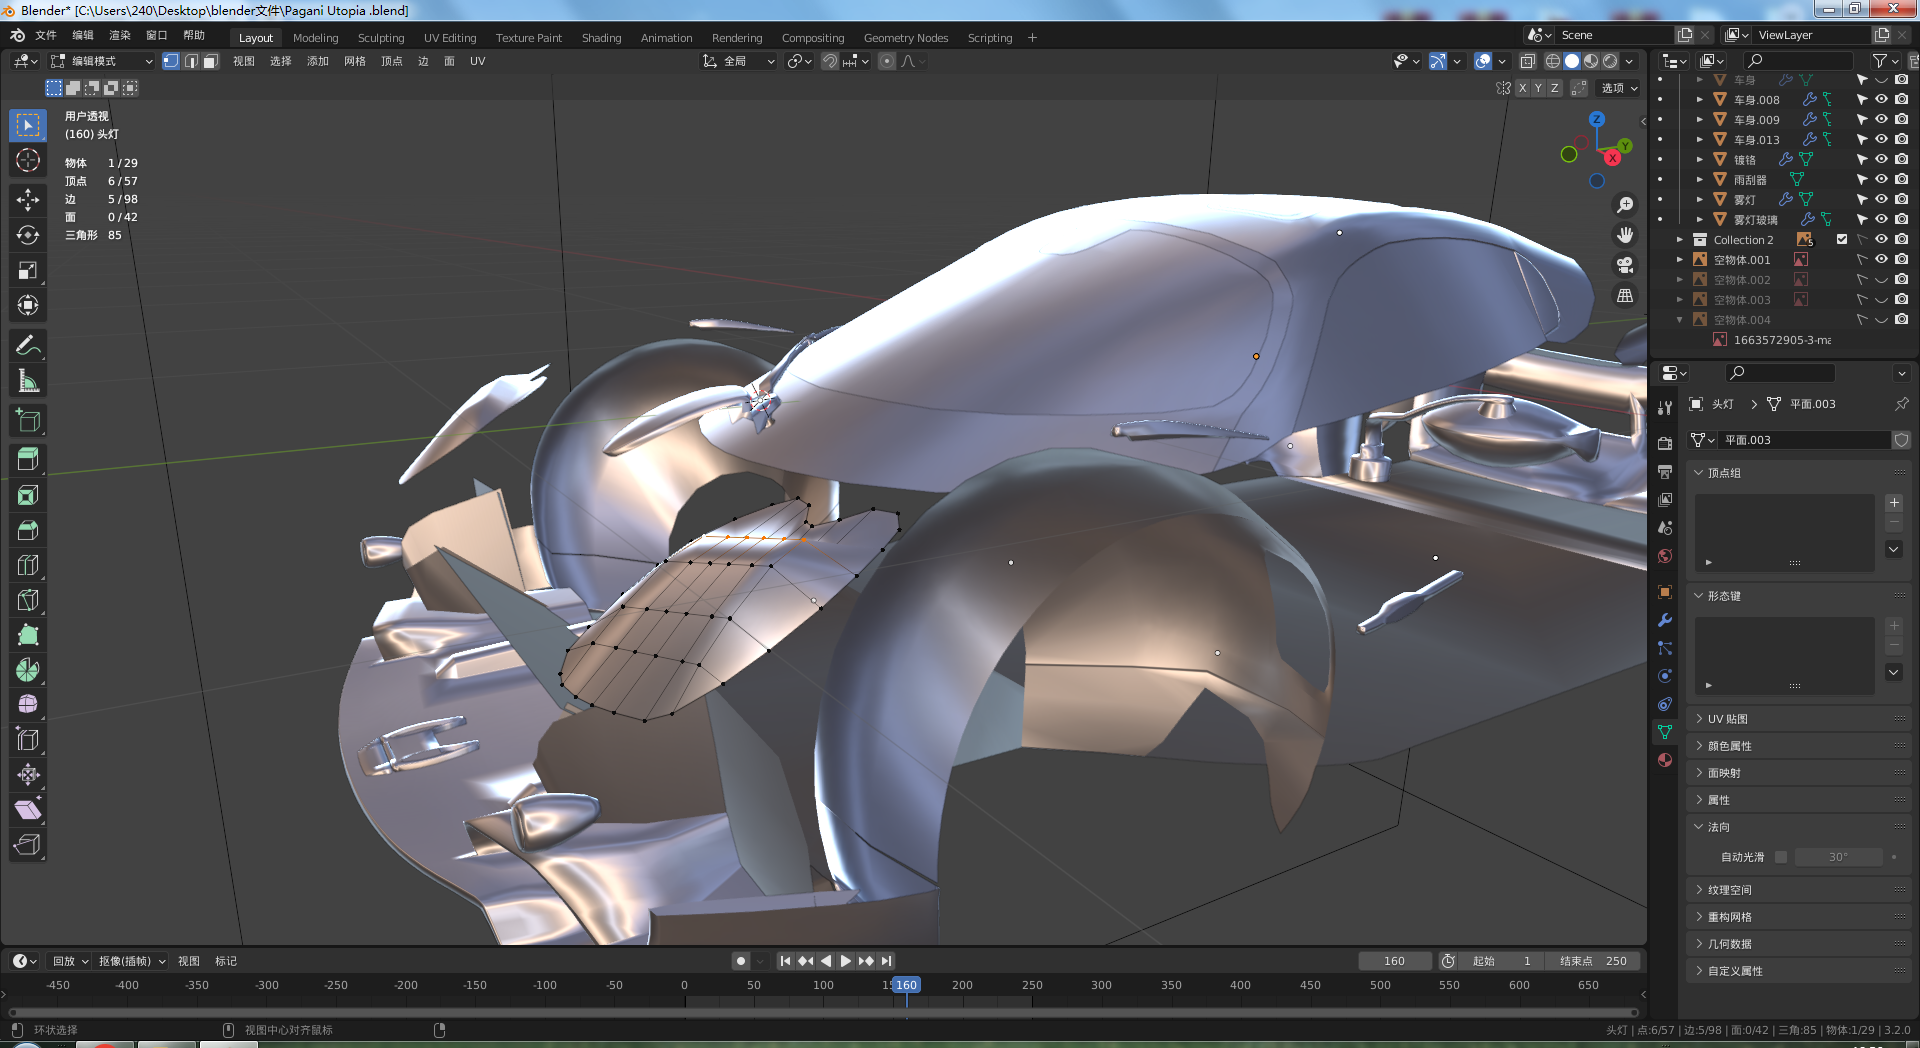1920x1048 pixels.
Task: Activate the Rotate tool
Action: pyautogui.click(x=28, y=235)
